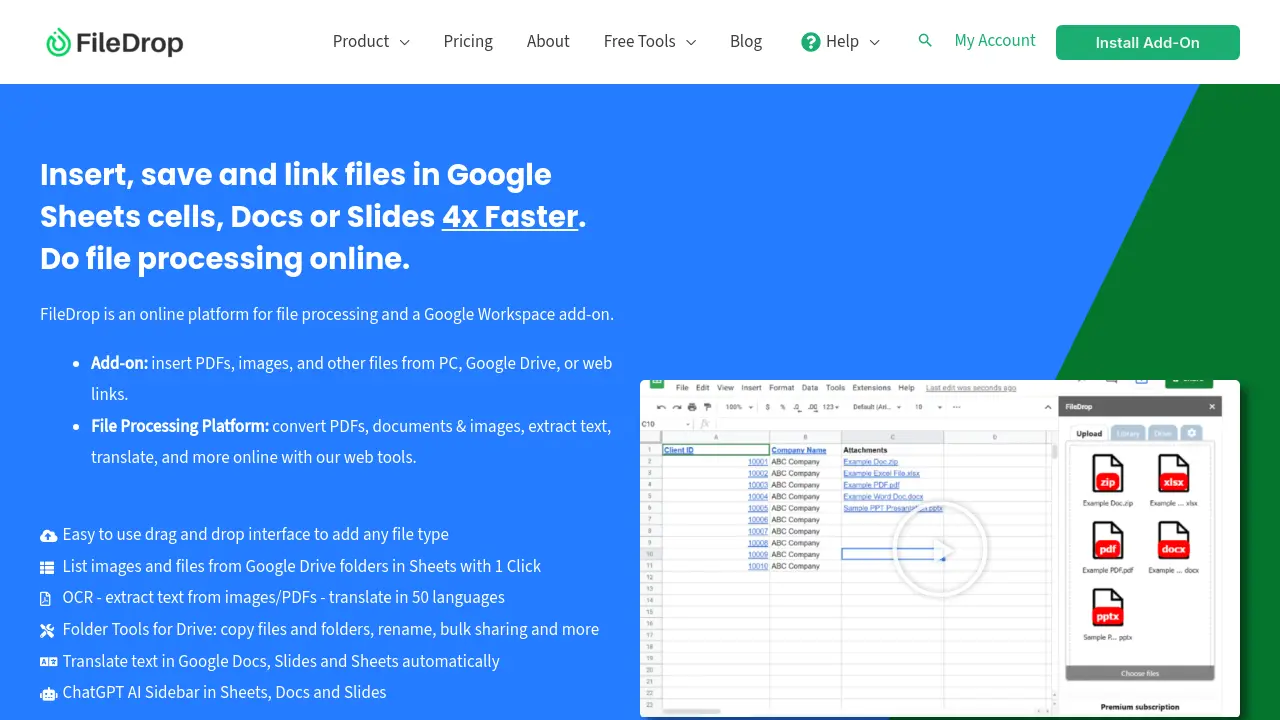Play the demo video
Image resolution: width=1280 pixels, height=720 pixels.
(940, 549)
